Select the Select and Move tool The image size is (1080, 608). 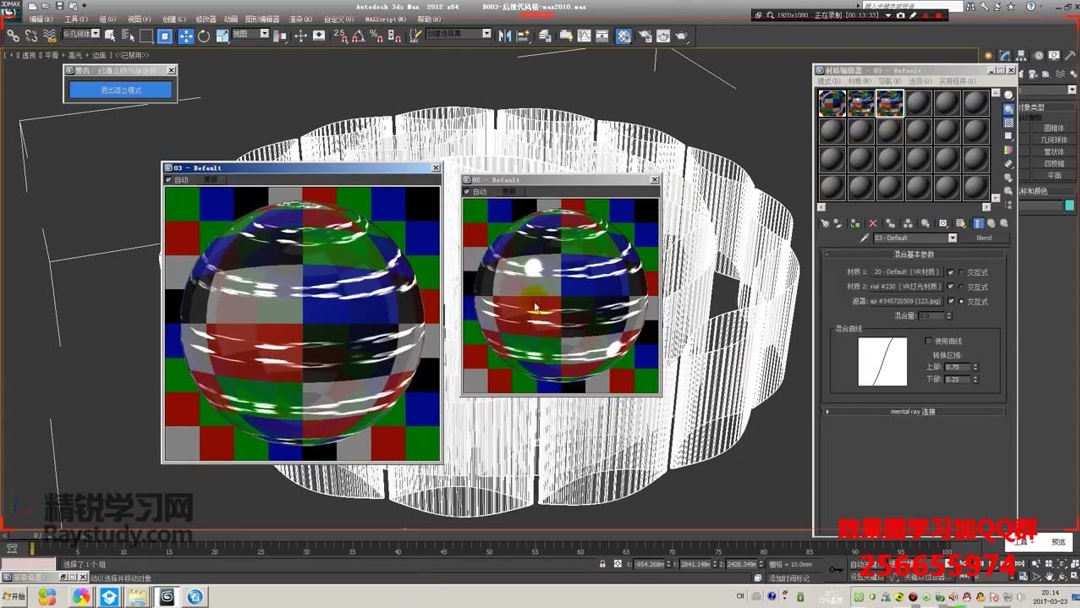187,37
